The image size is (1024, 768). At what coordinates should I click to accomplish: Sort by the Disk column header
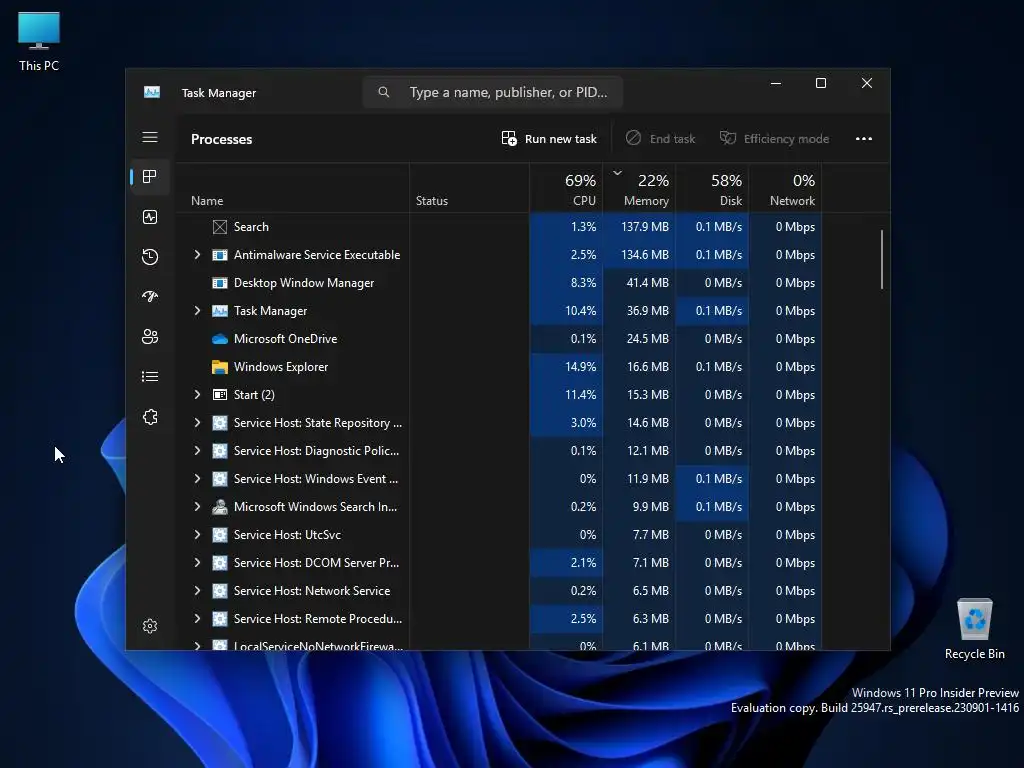click(x=712, y=189)
